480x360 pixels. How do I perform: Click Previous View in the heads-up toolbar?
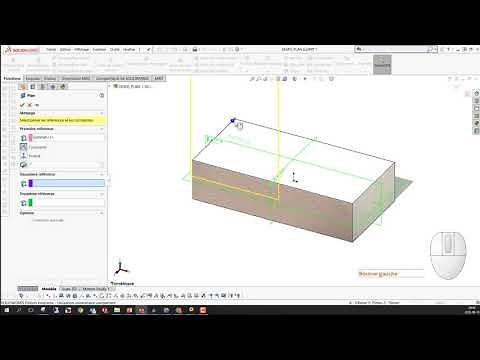pyautogui.click(x=266, y=79)
